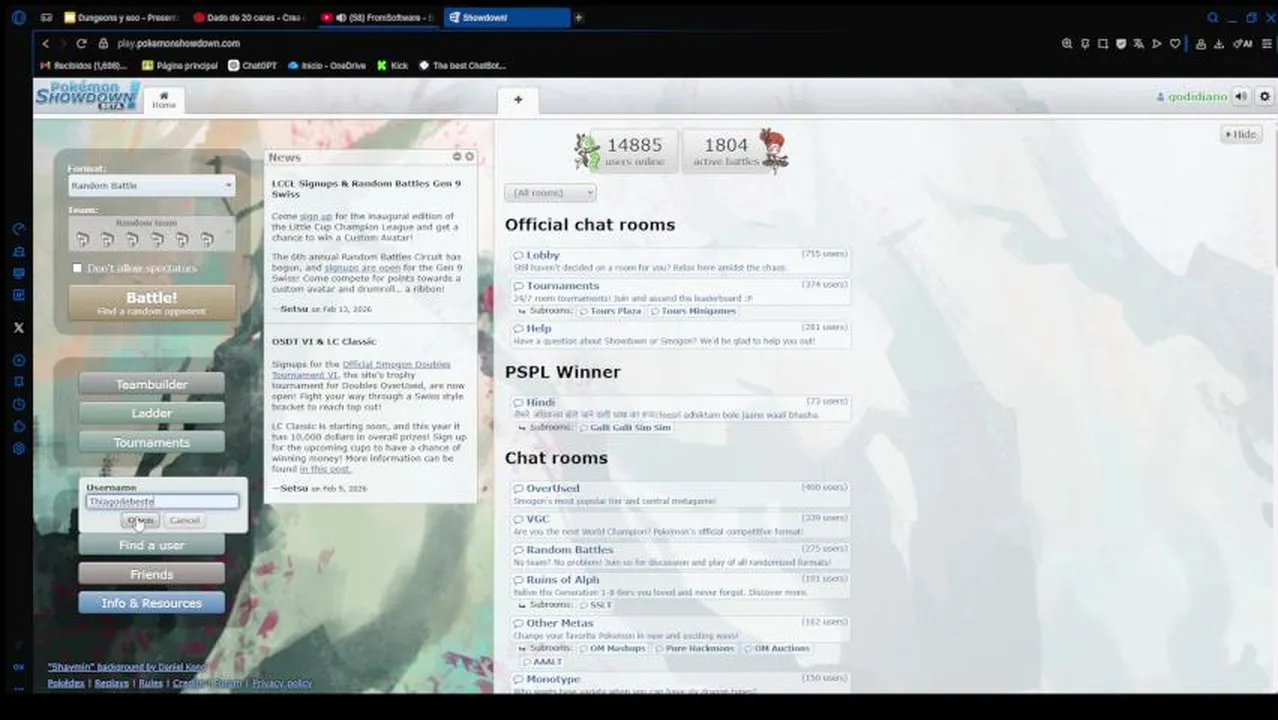Open the Teambuilder
The height and width of the screenshot is (720, 1278).
151,384
